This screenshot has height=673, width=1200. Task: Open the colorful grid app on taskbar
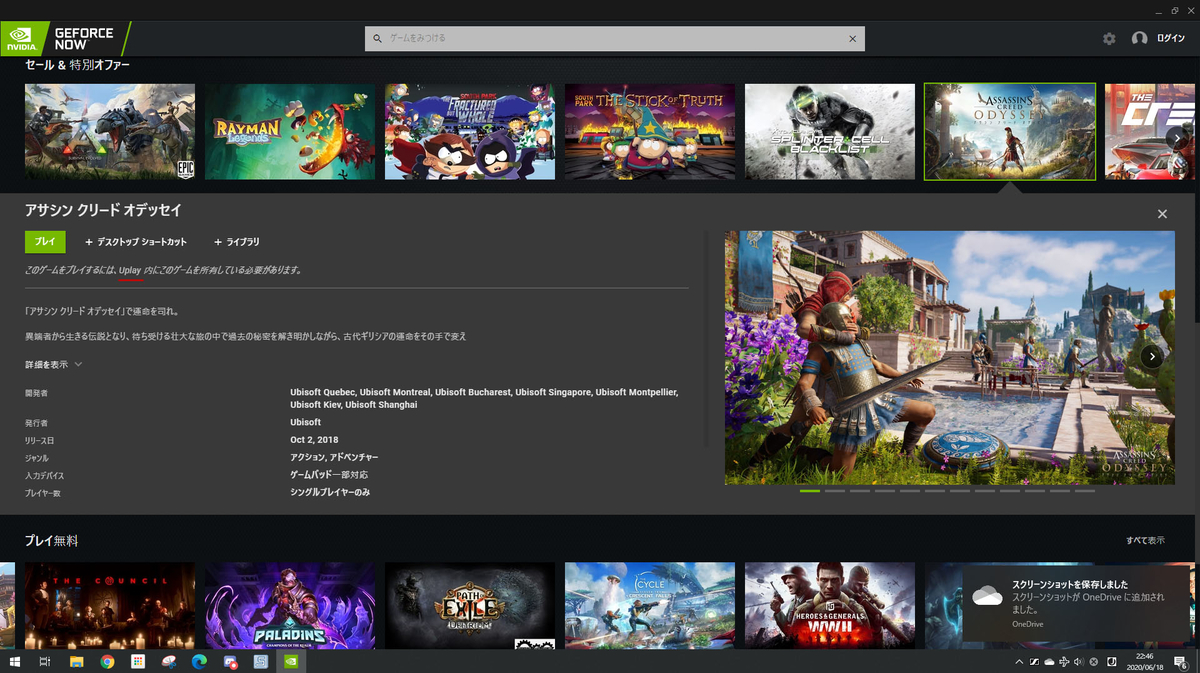click(x=137, y=662)
